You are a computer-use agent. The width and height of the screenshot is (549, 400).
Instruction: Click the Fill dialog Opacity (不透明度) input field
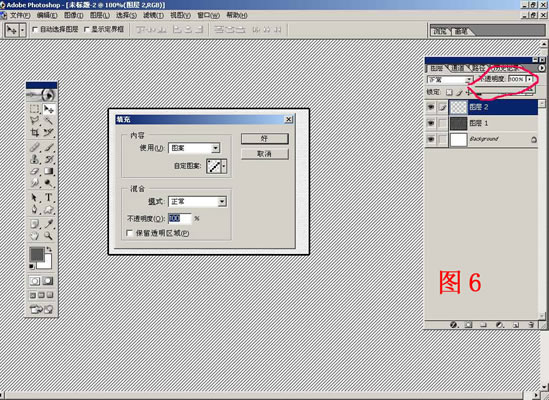pyautogui.click(x=180, y=219)
